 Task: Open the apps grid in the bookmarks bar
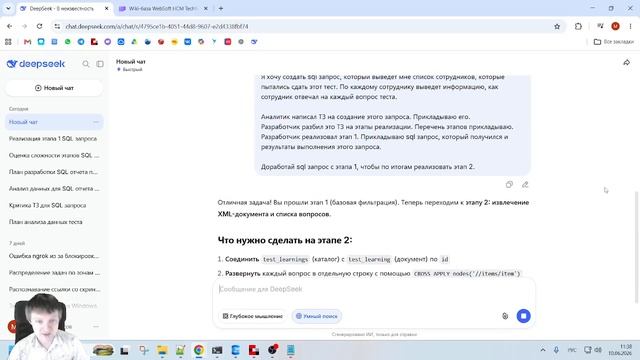8,42
